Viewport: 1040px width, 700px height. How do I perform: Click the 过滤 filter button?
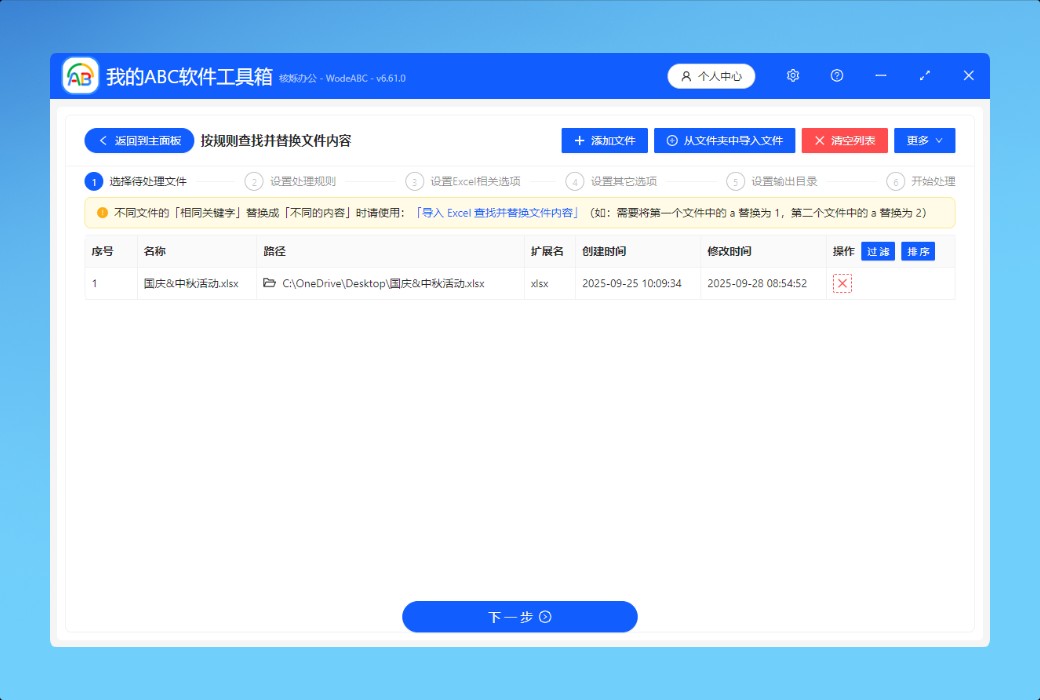878,252
